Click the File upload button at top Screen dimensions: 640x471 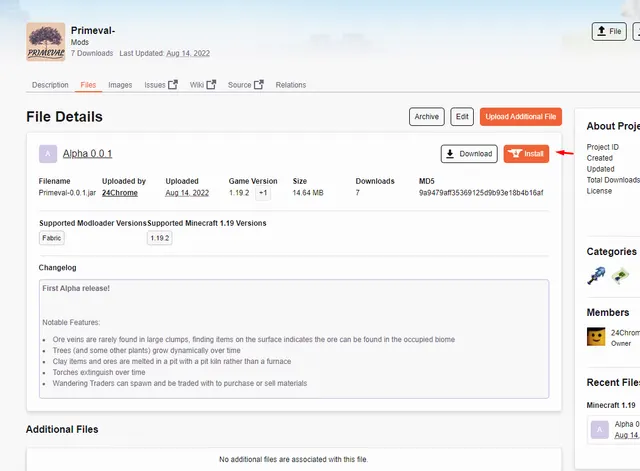click(x=609, y=31)
